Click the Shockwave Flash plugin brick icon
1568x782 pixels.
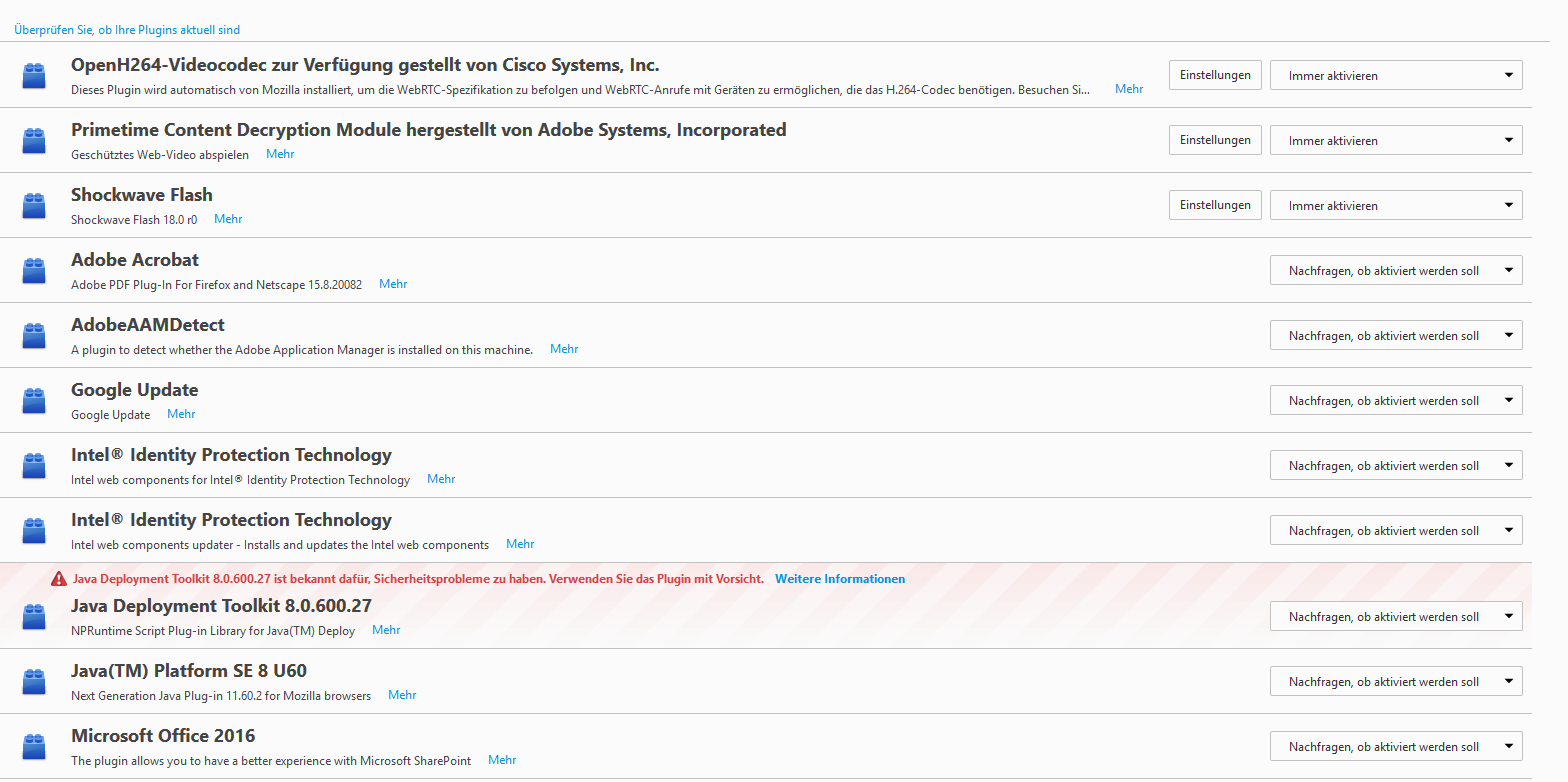tap(34, 206)
